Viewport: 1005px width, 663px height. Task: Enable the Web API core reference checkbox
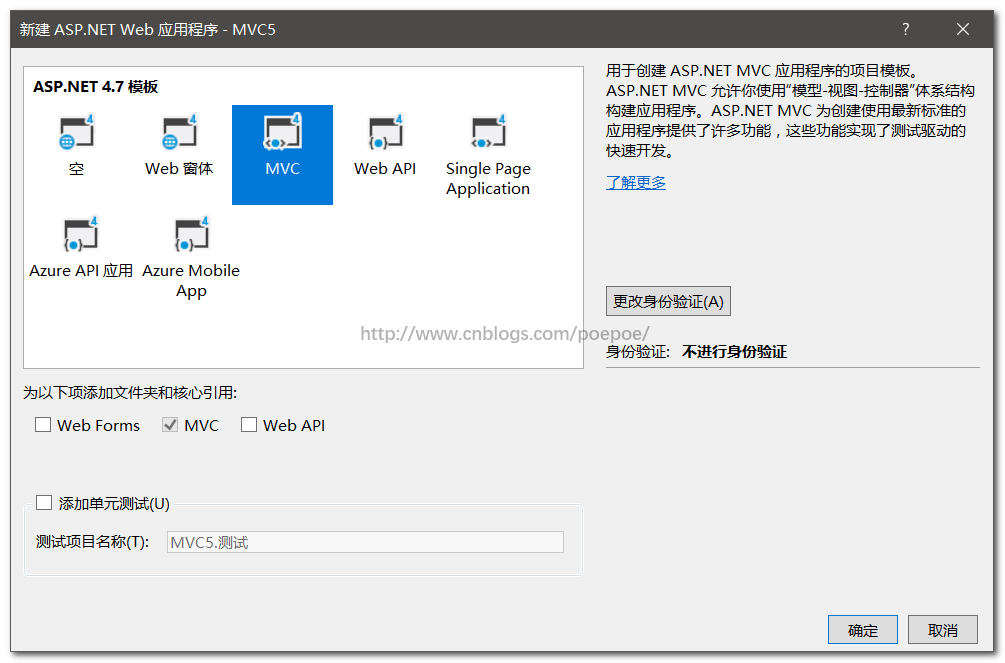249,424
